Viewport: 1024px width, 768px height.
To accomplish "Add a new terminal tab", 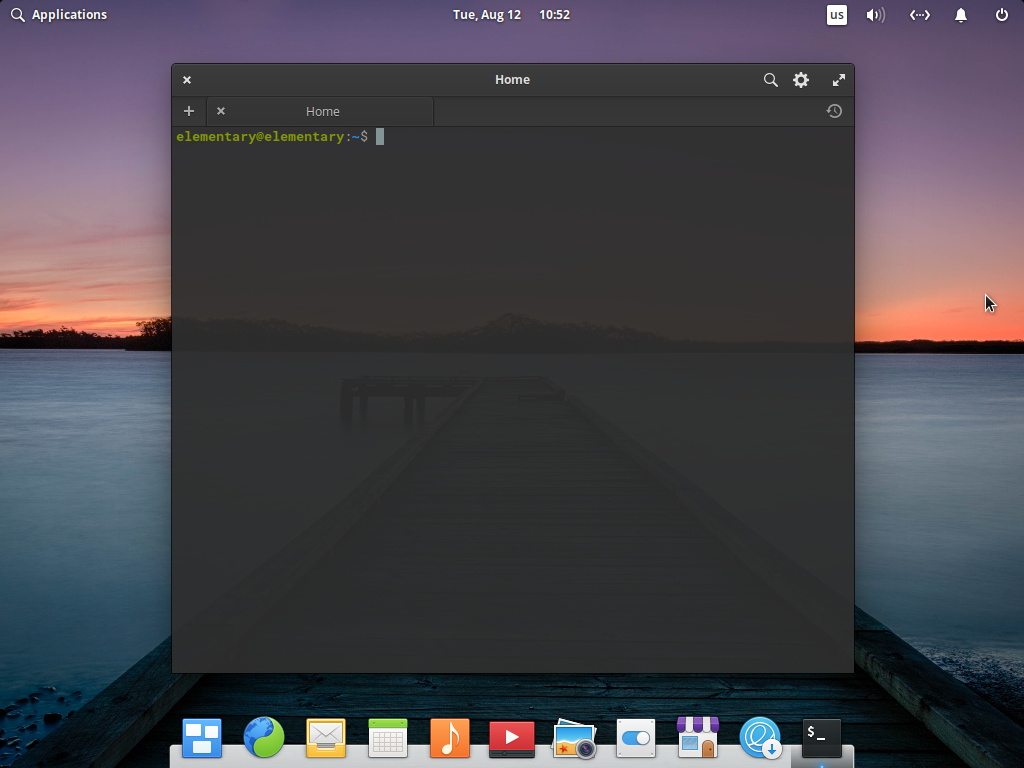I will click(189, 111).
